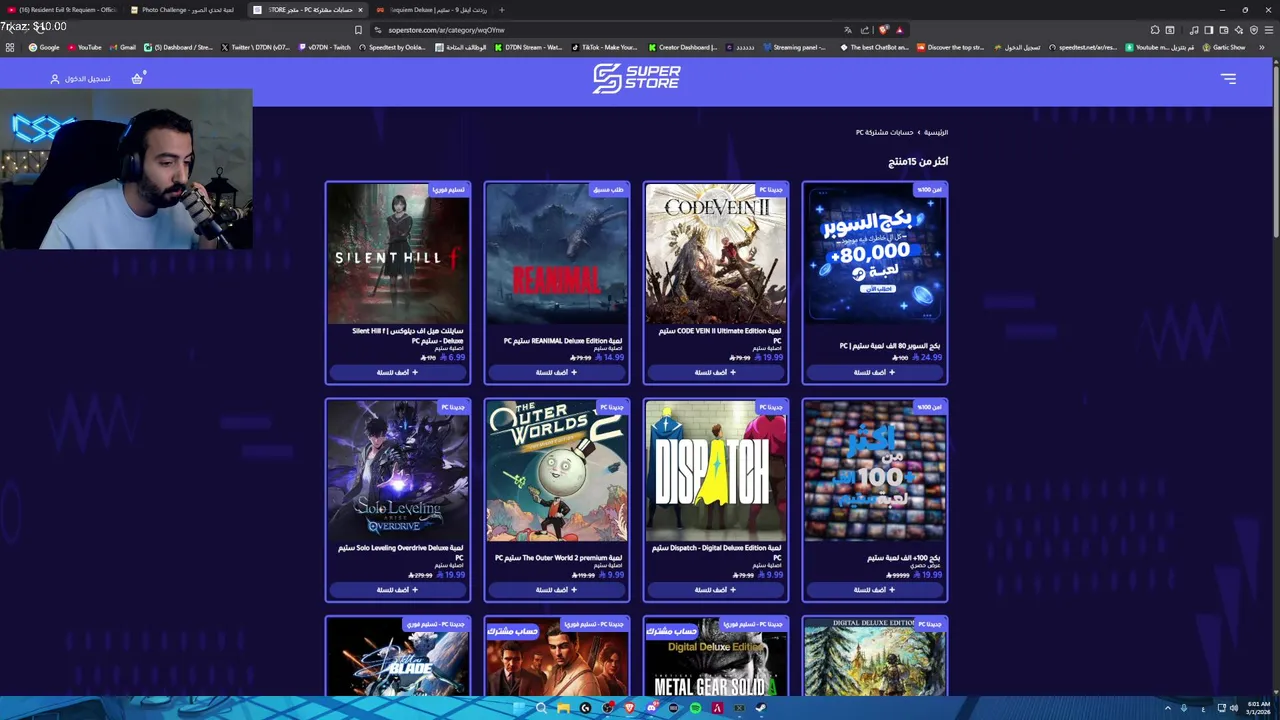This screenshot has height=720, width=1280.
Task: Open Windows Start menu
Action: pyautogui.click(x=519, y=708)
